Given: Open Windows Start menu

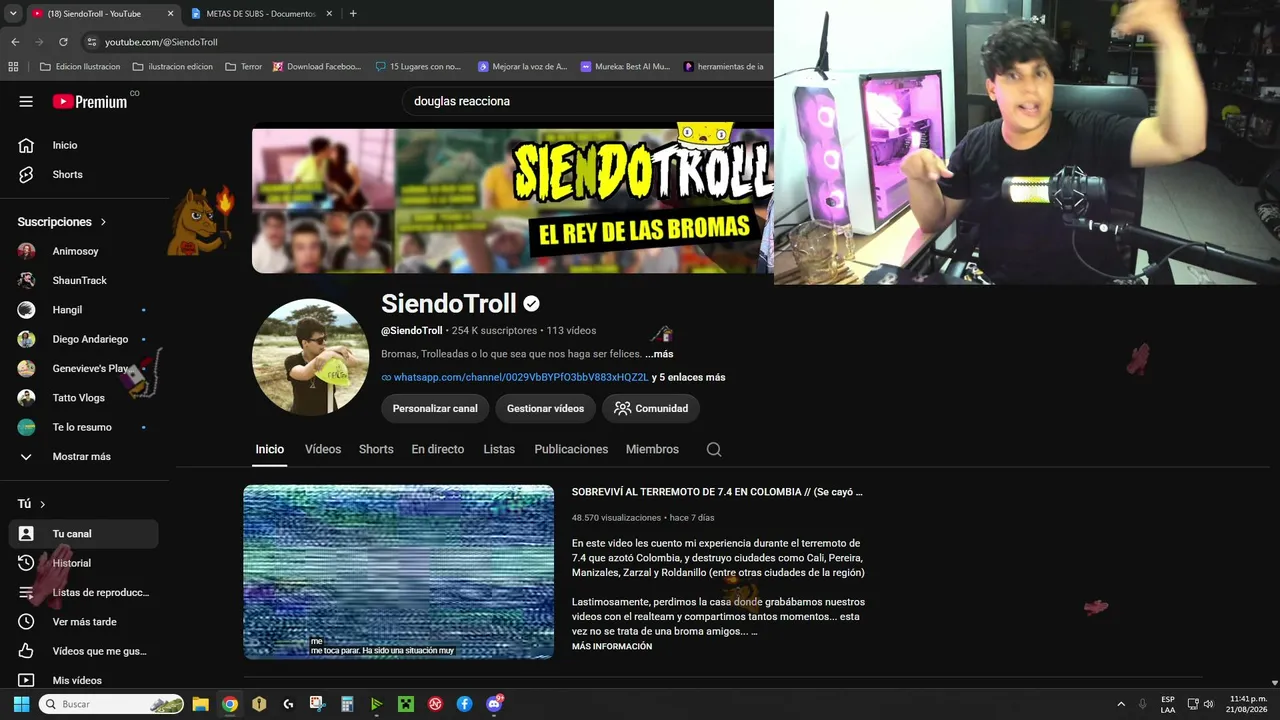Looking at the screenshot, I should coord(21,704).
